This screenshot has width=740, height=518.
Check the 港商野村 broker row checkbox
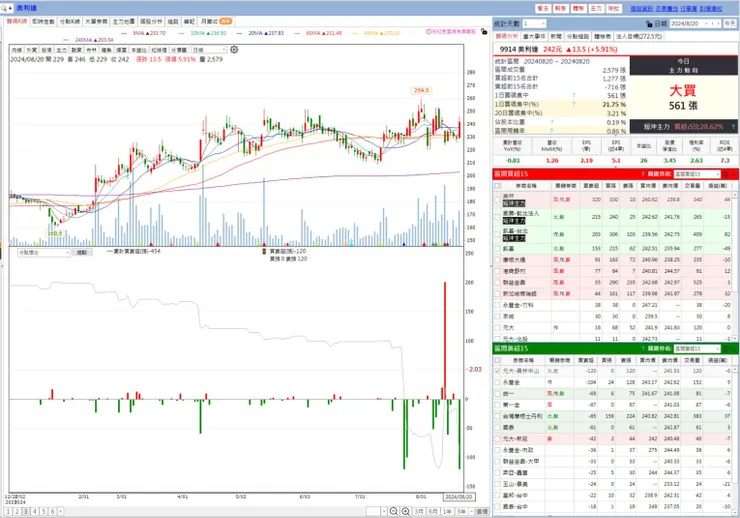point(497,271)
